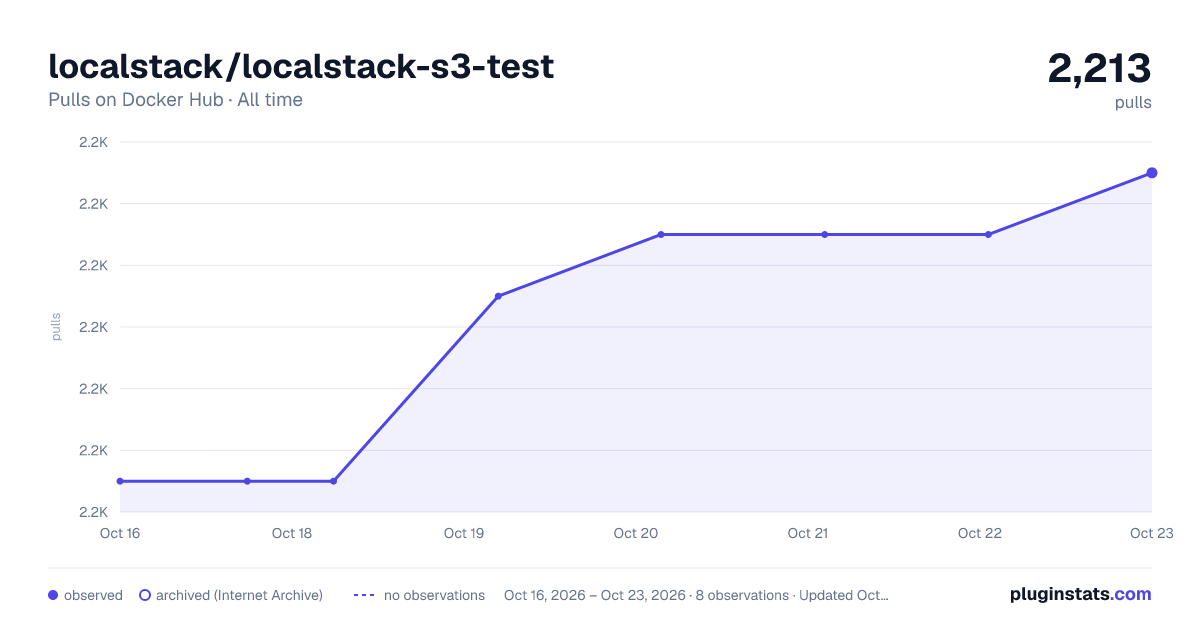Click the 2,213 pulls total
This screenshot has width=1200, height=630.
[1099, 69]
